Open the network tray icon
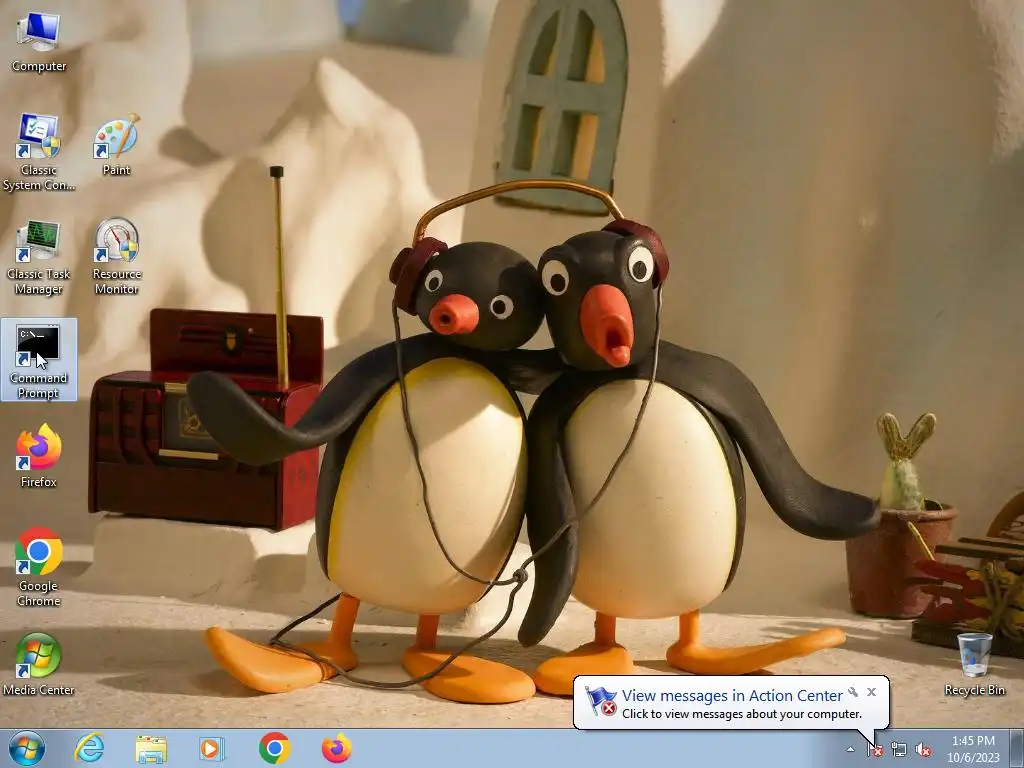This screenshot has width=1024, height=768. point(899,750)
